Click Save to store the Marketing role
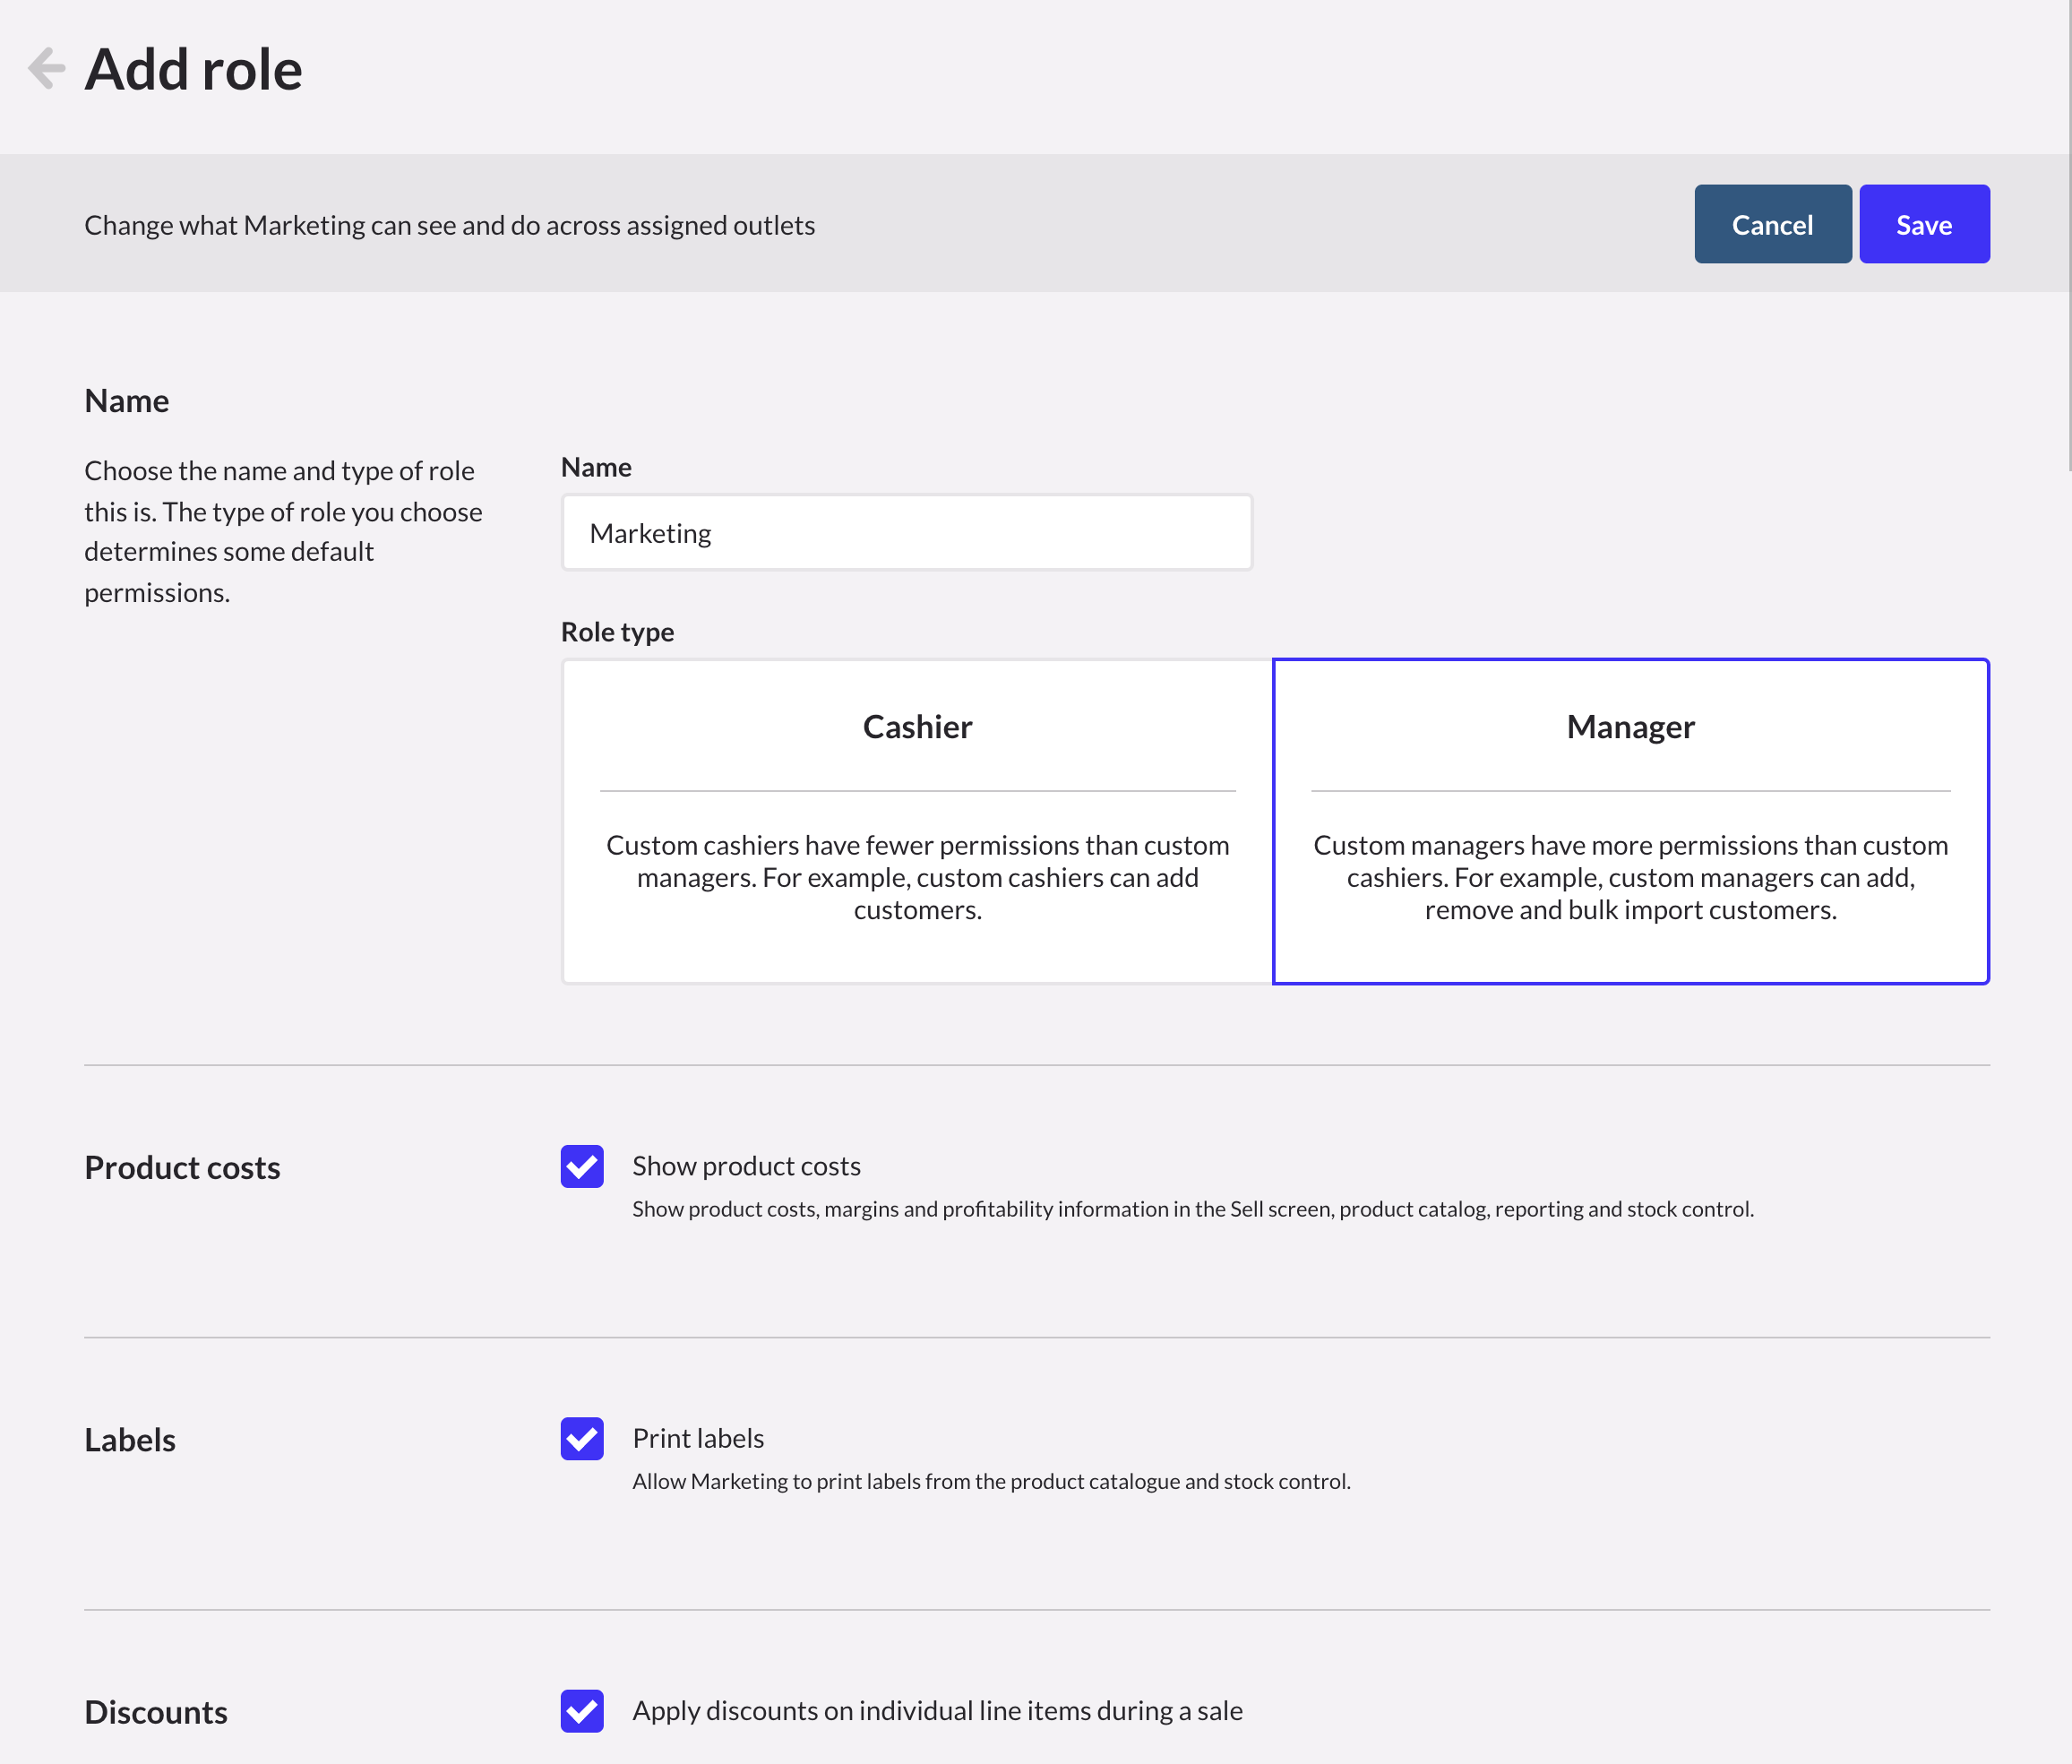Image resolution: width=2072 pixels, height=1764 pixels. pyautogui.click(x=1923, y=223)
